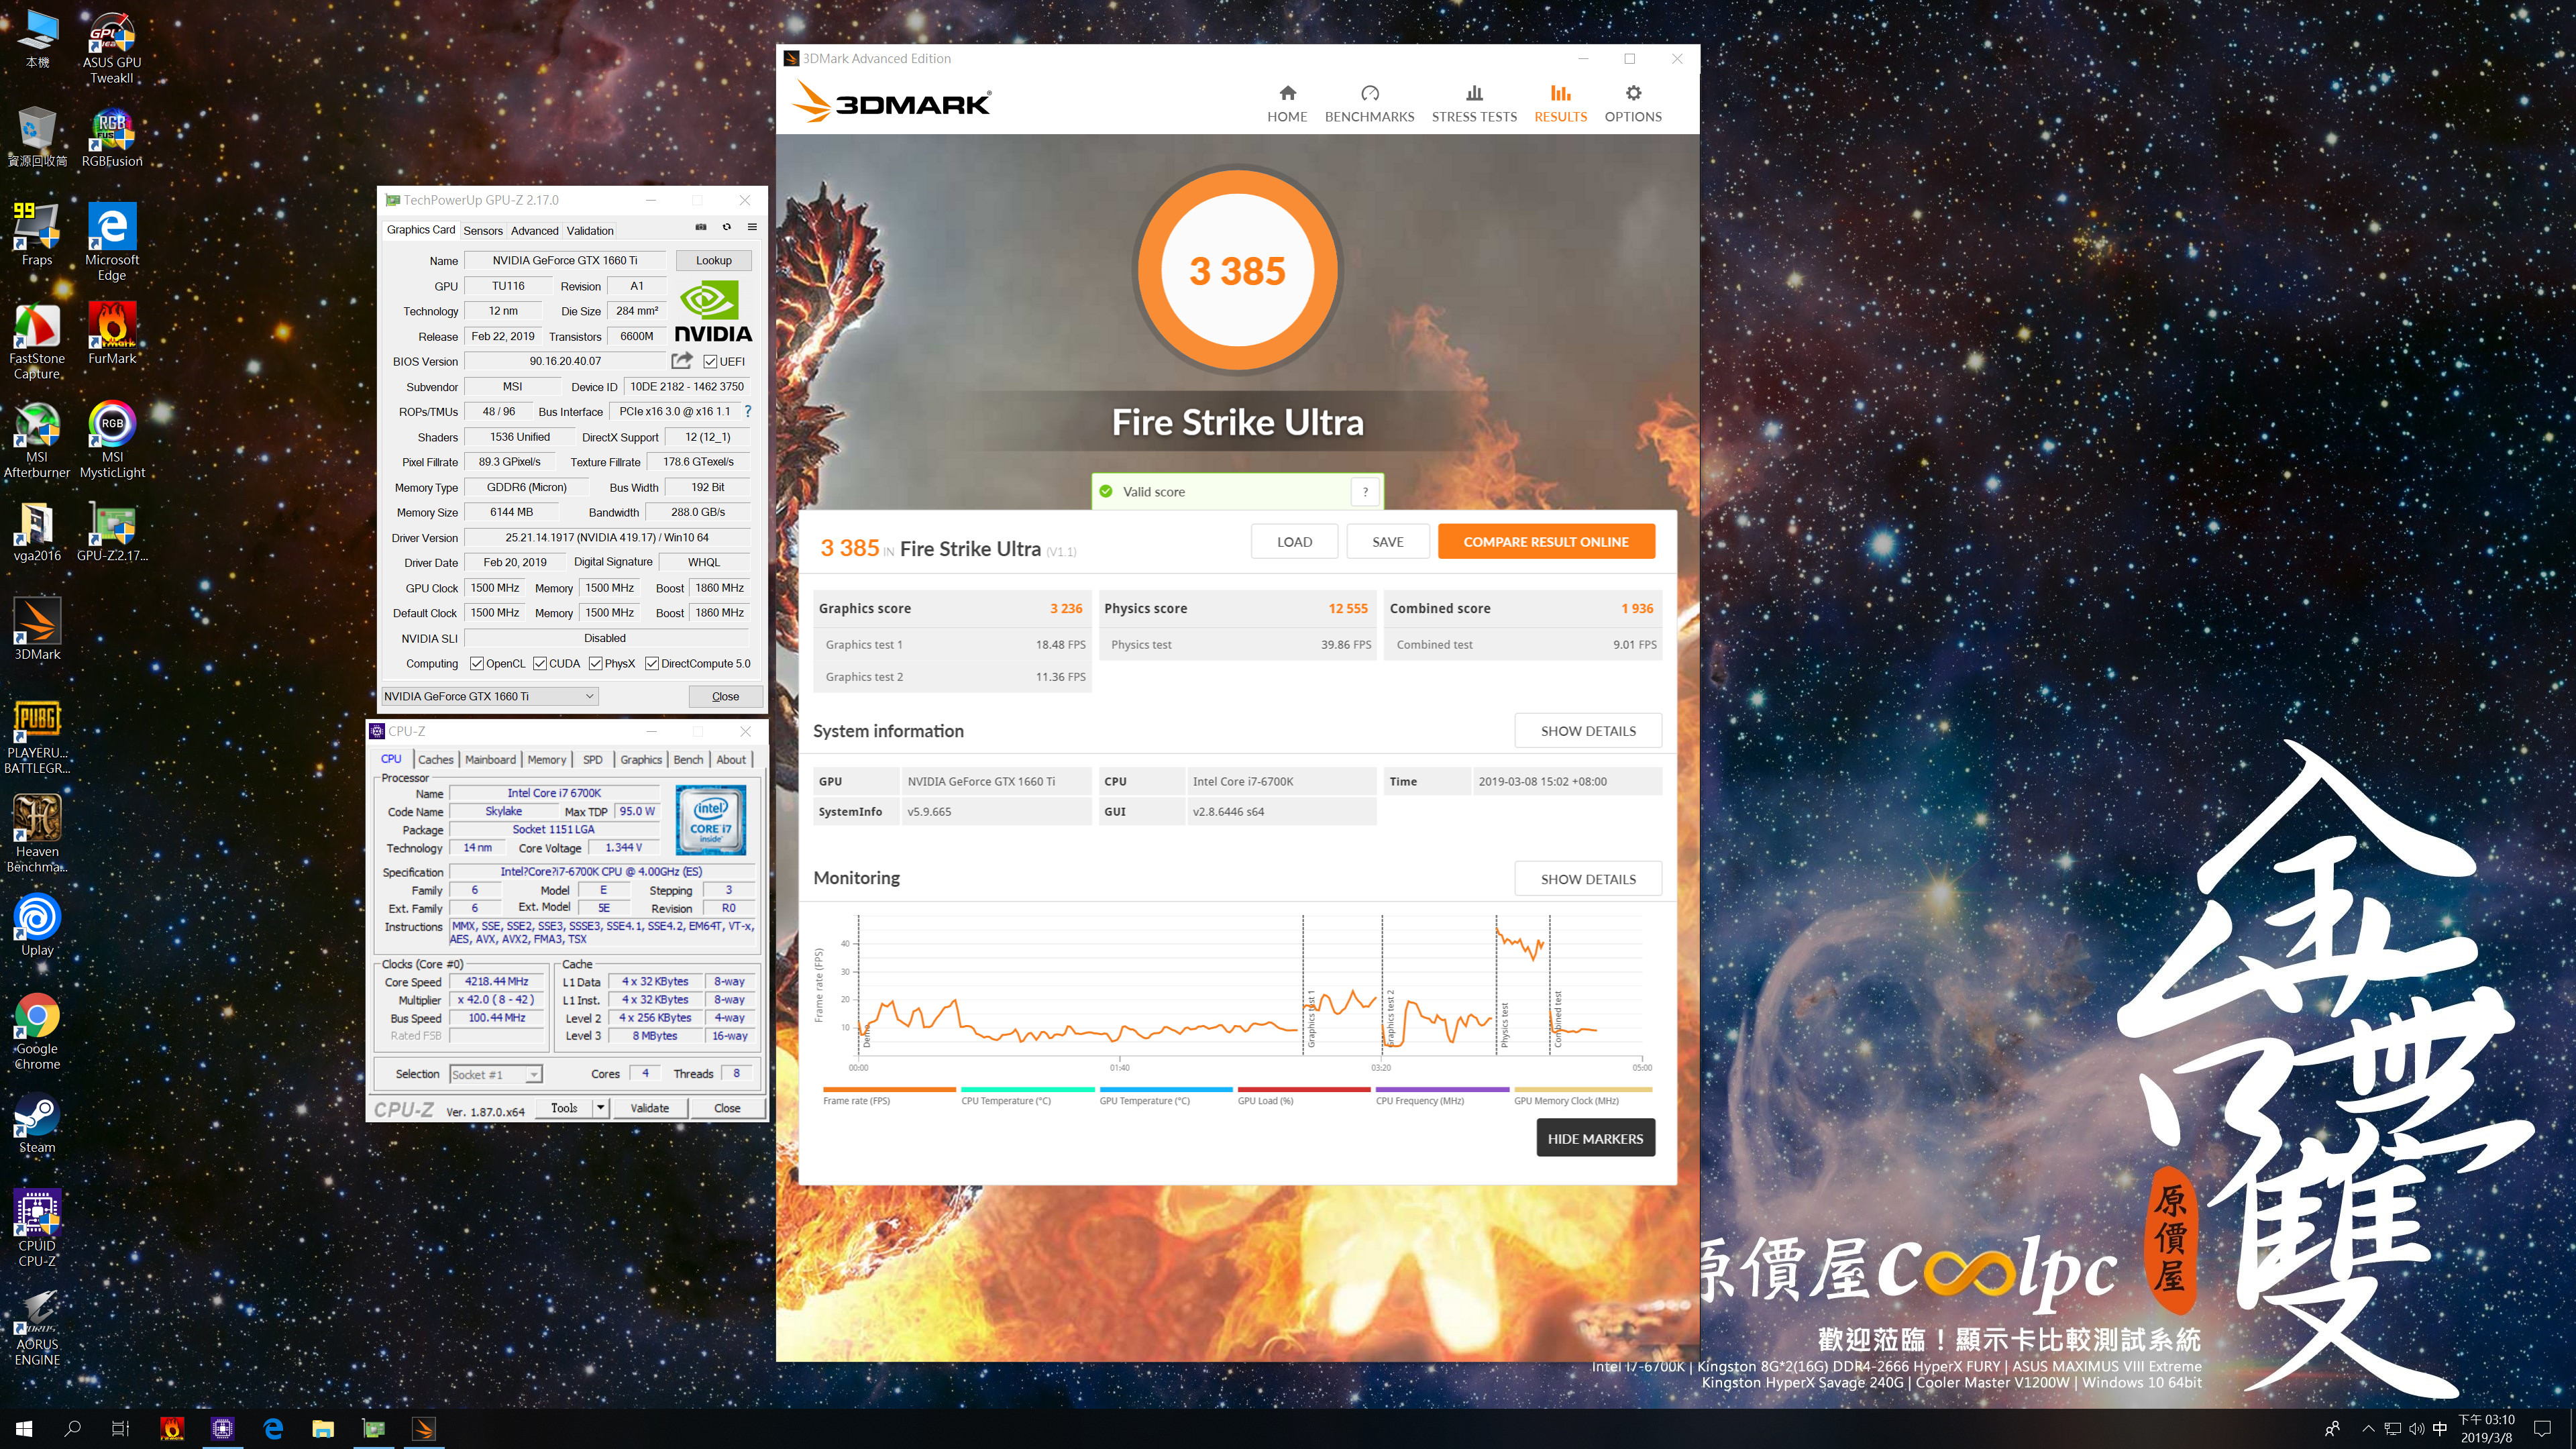The width and height of the screenshot is (2576, 1449).
Task: Open AORUS ENGINE desktop shortcut
Action: tap(37, 1328)
